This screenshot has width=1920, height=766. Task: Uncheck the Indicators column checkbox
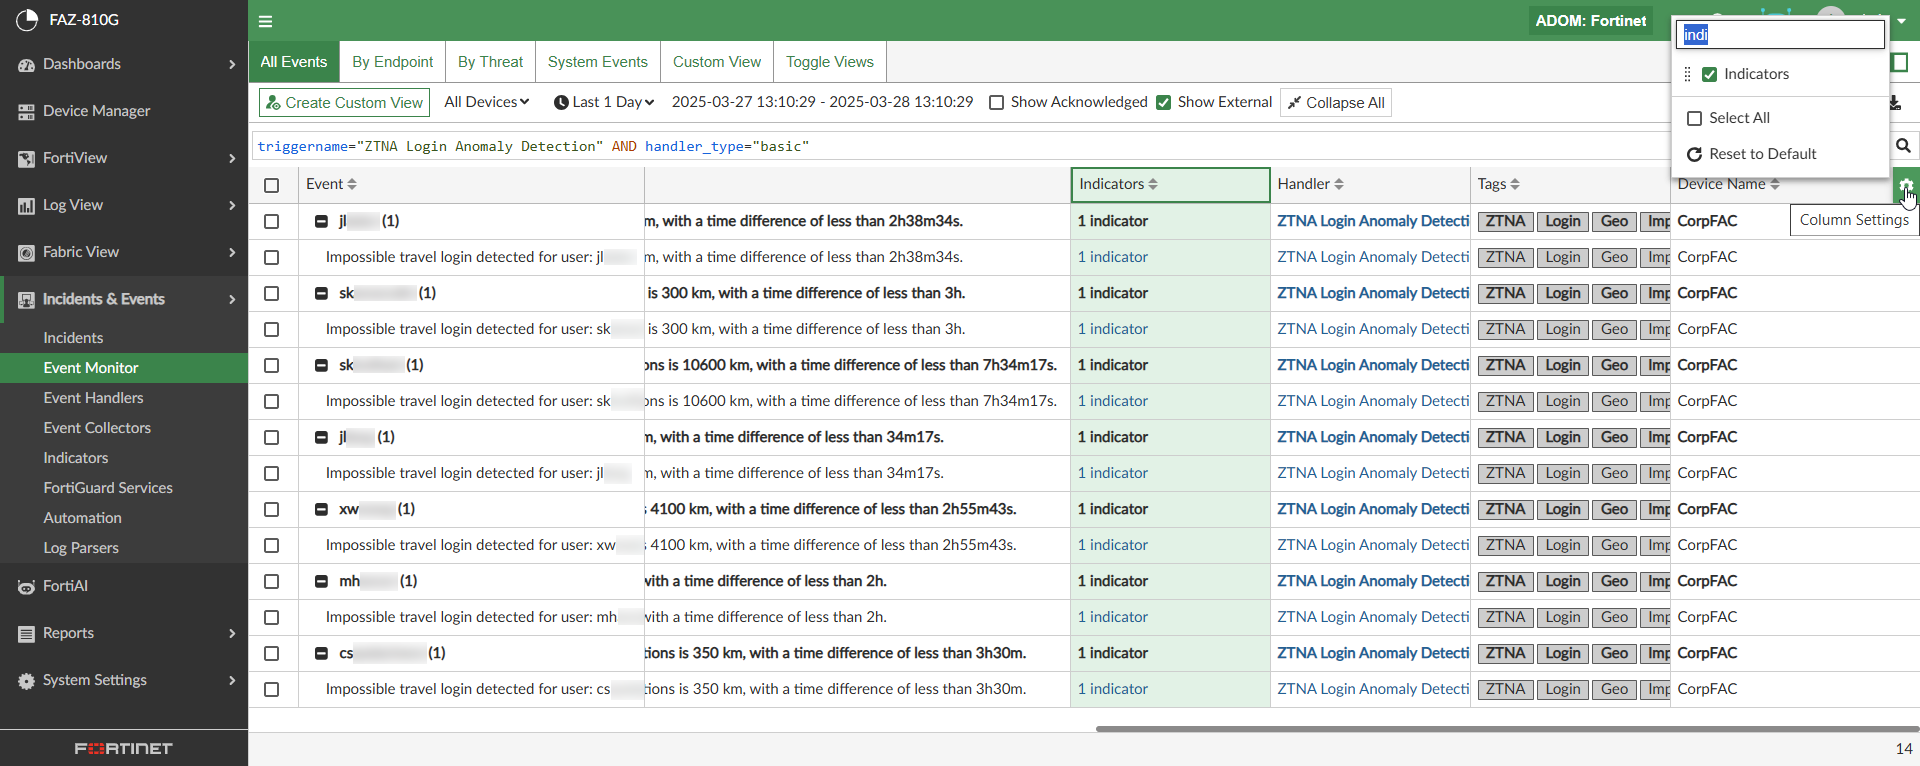tap(1709, 75)
